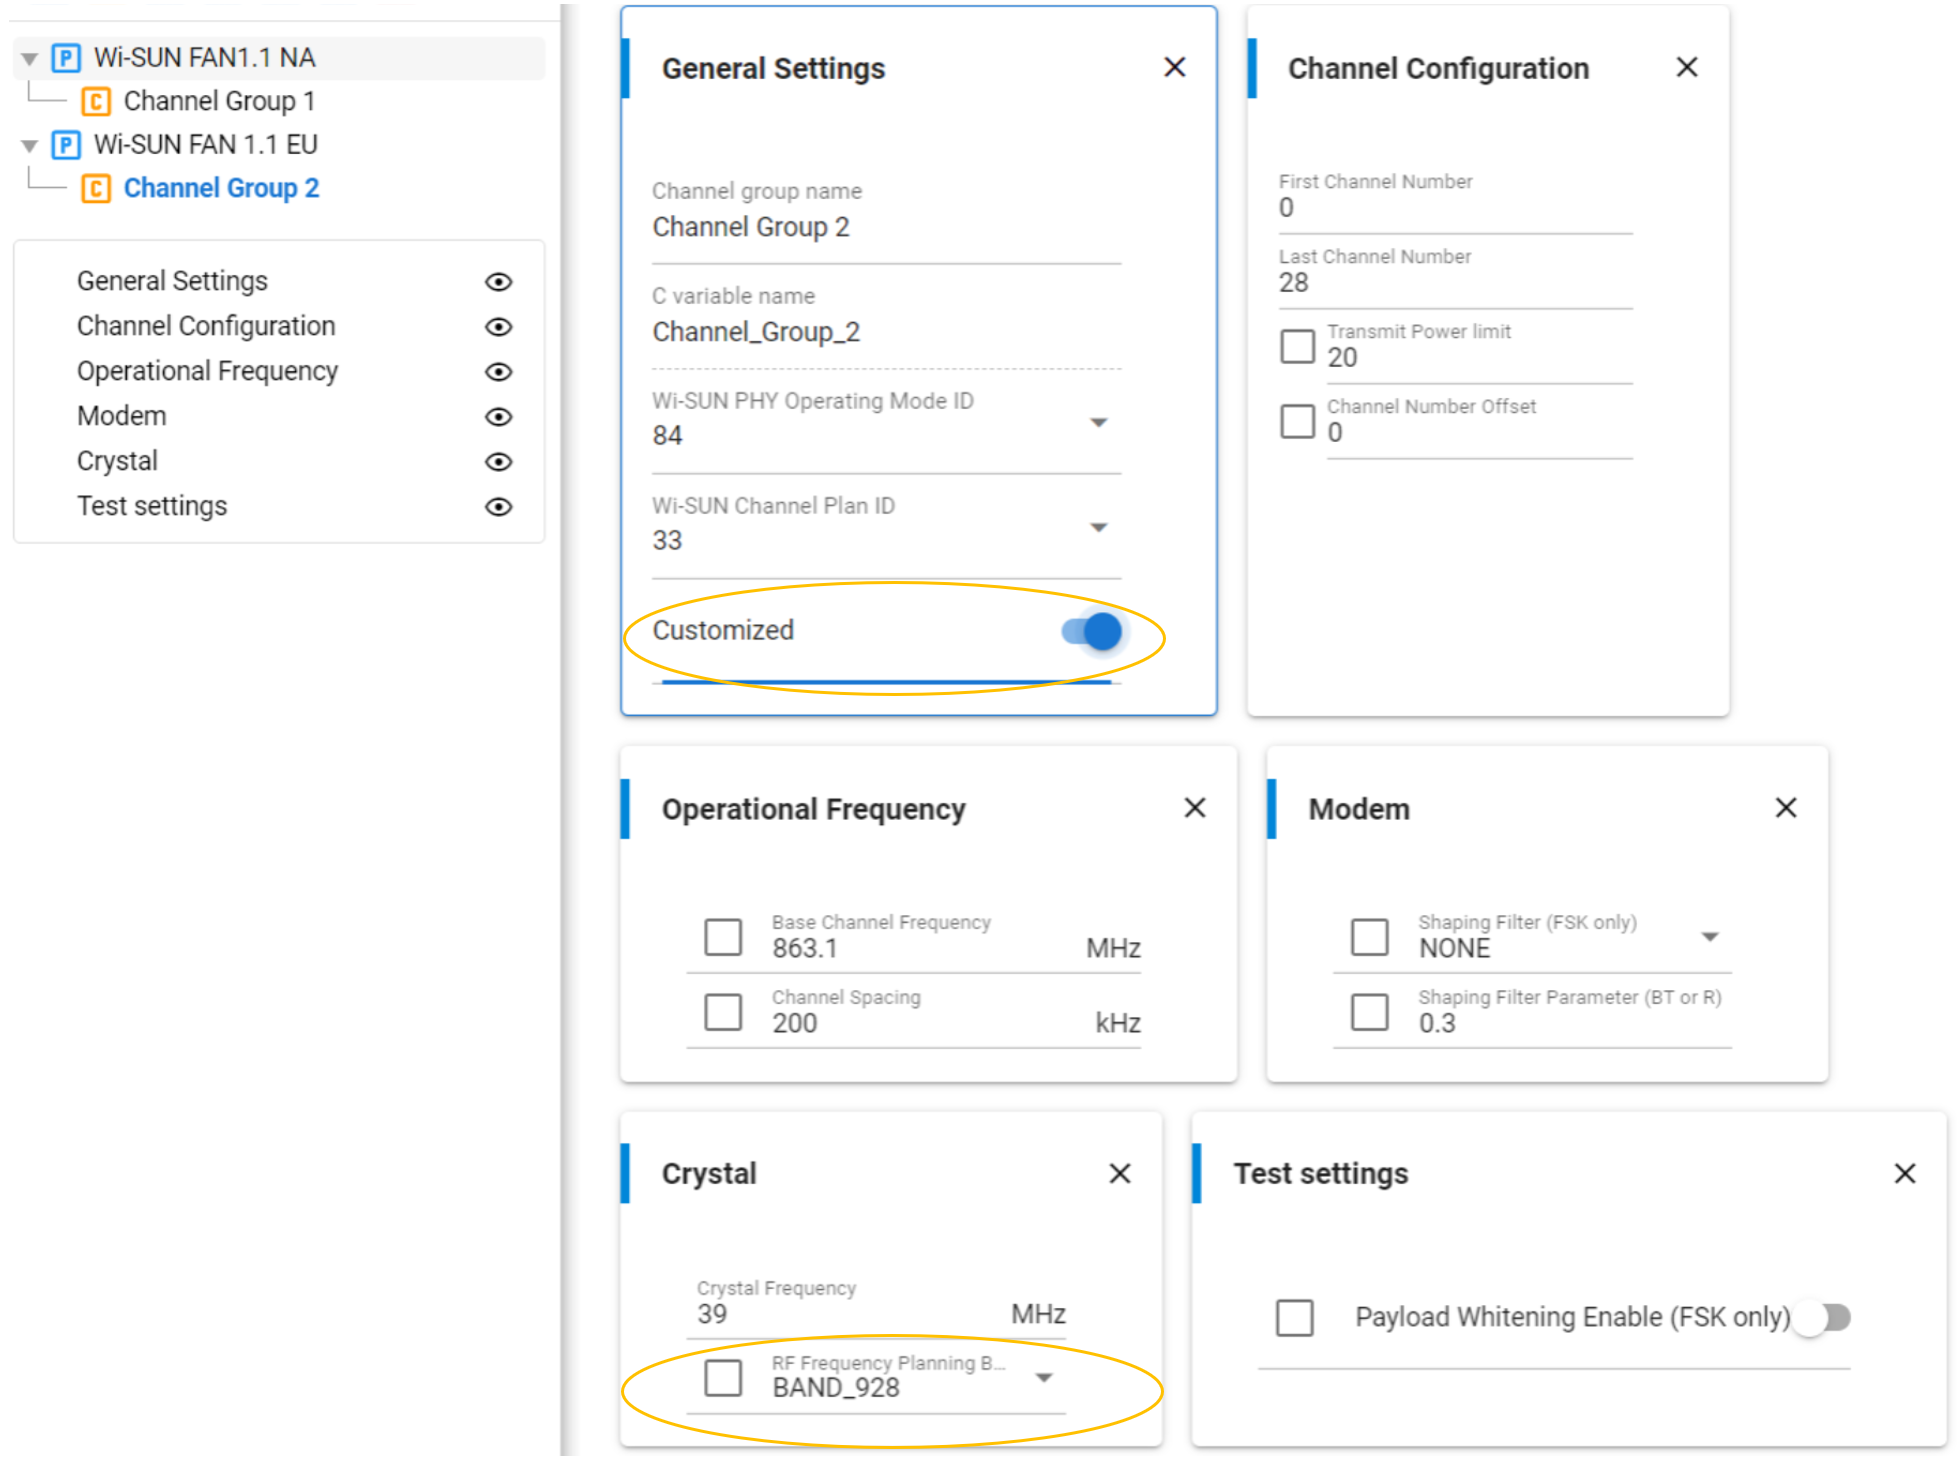This screenshot has height=1458, width=1960.
Task: Click the channel icon beside Channel Group 2
Action: [x=96, y=189]
